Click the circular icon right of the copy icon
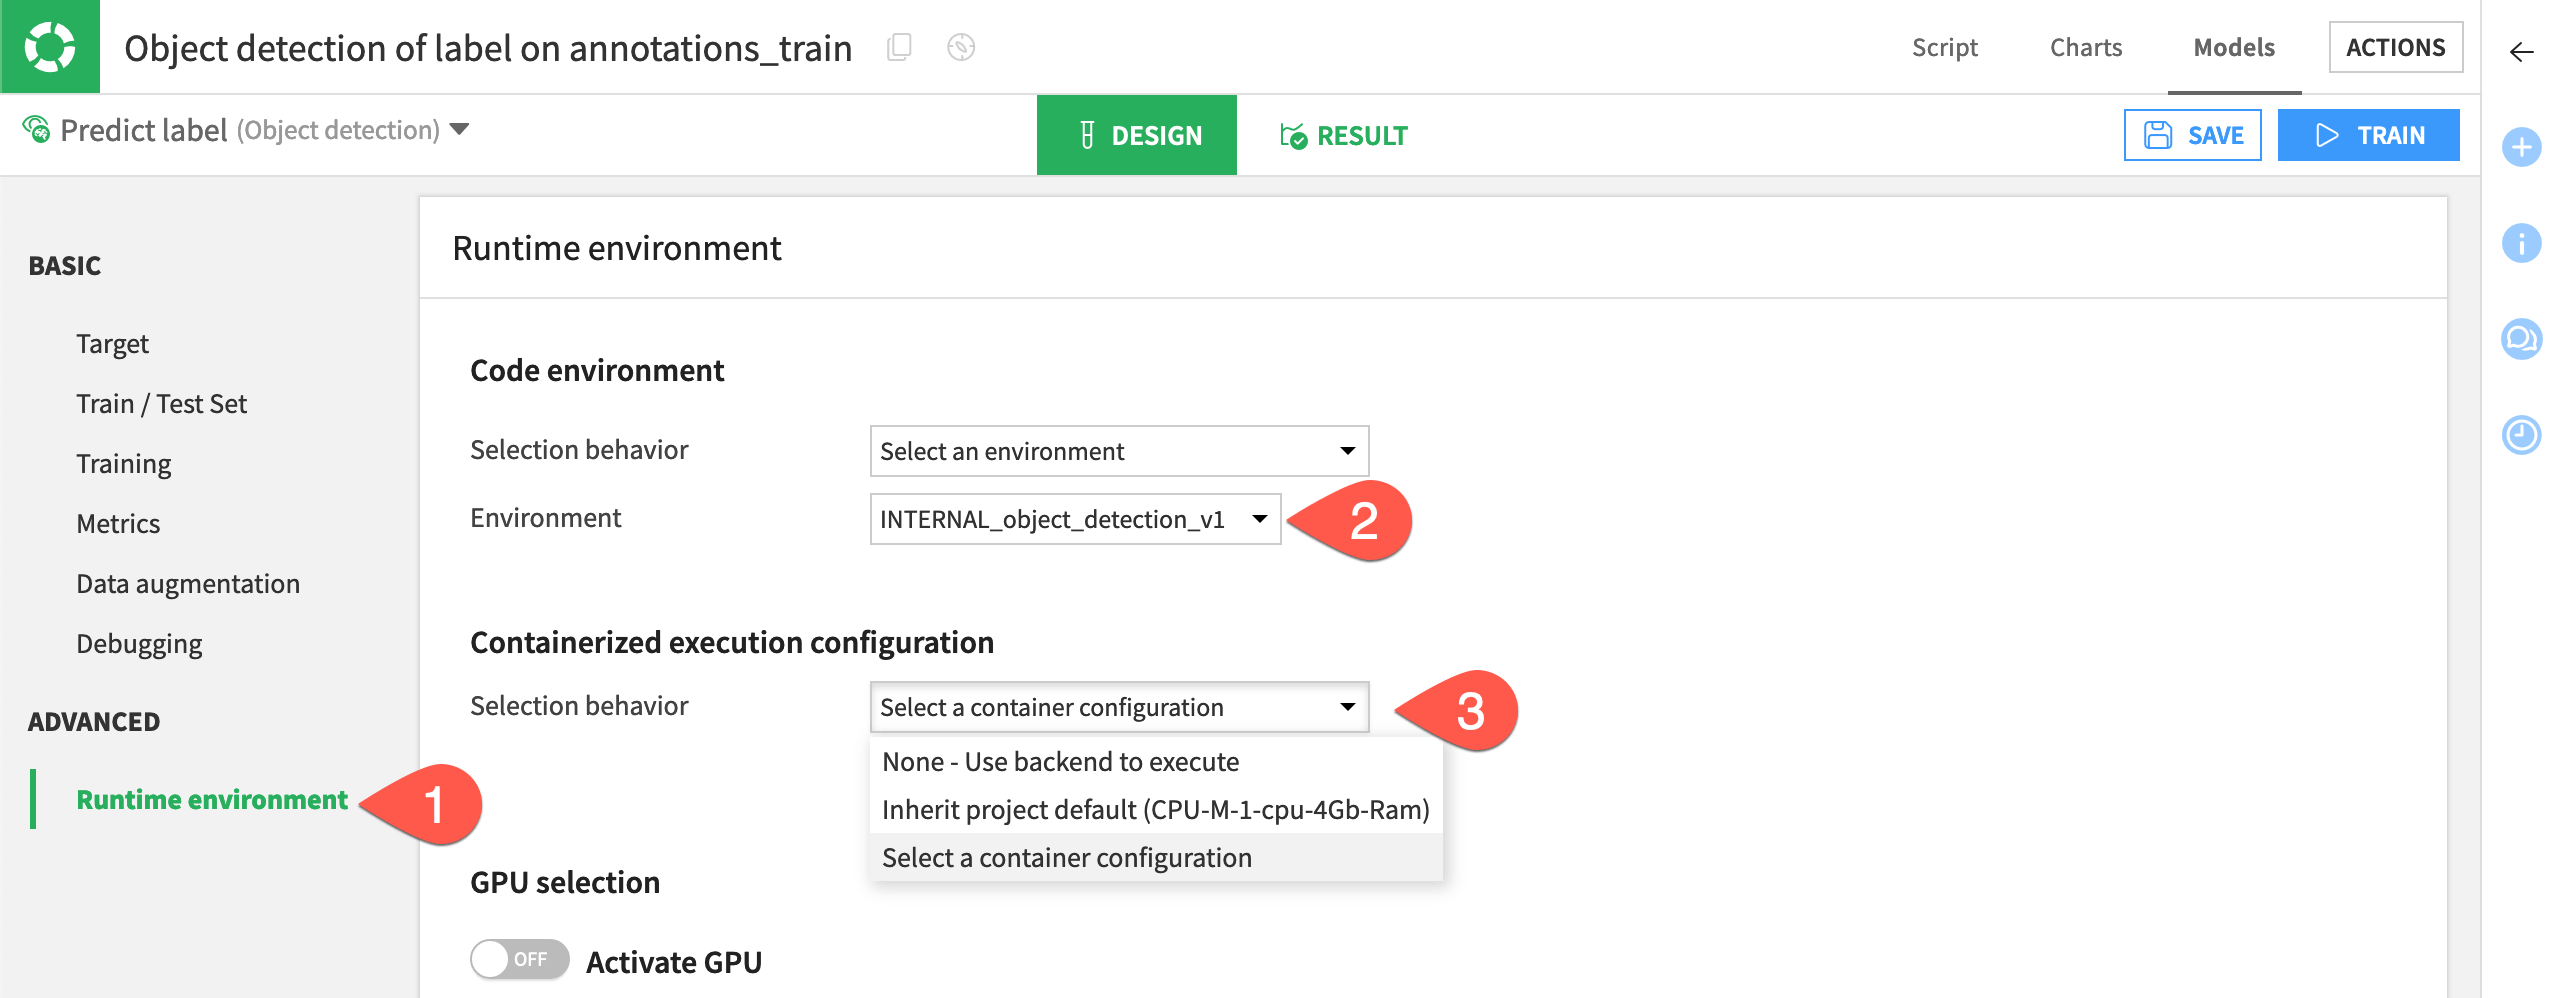 [961, 47]
